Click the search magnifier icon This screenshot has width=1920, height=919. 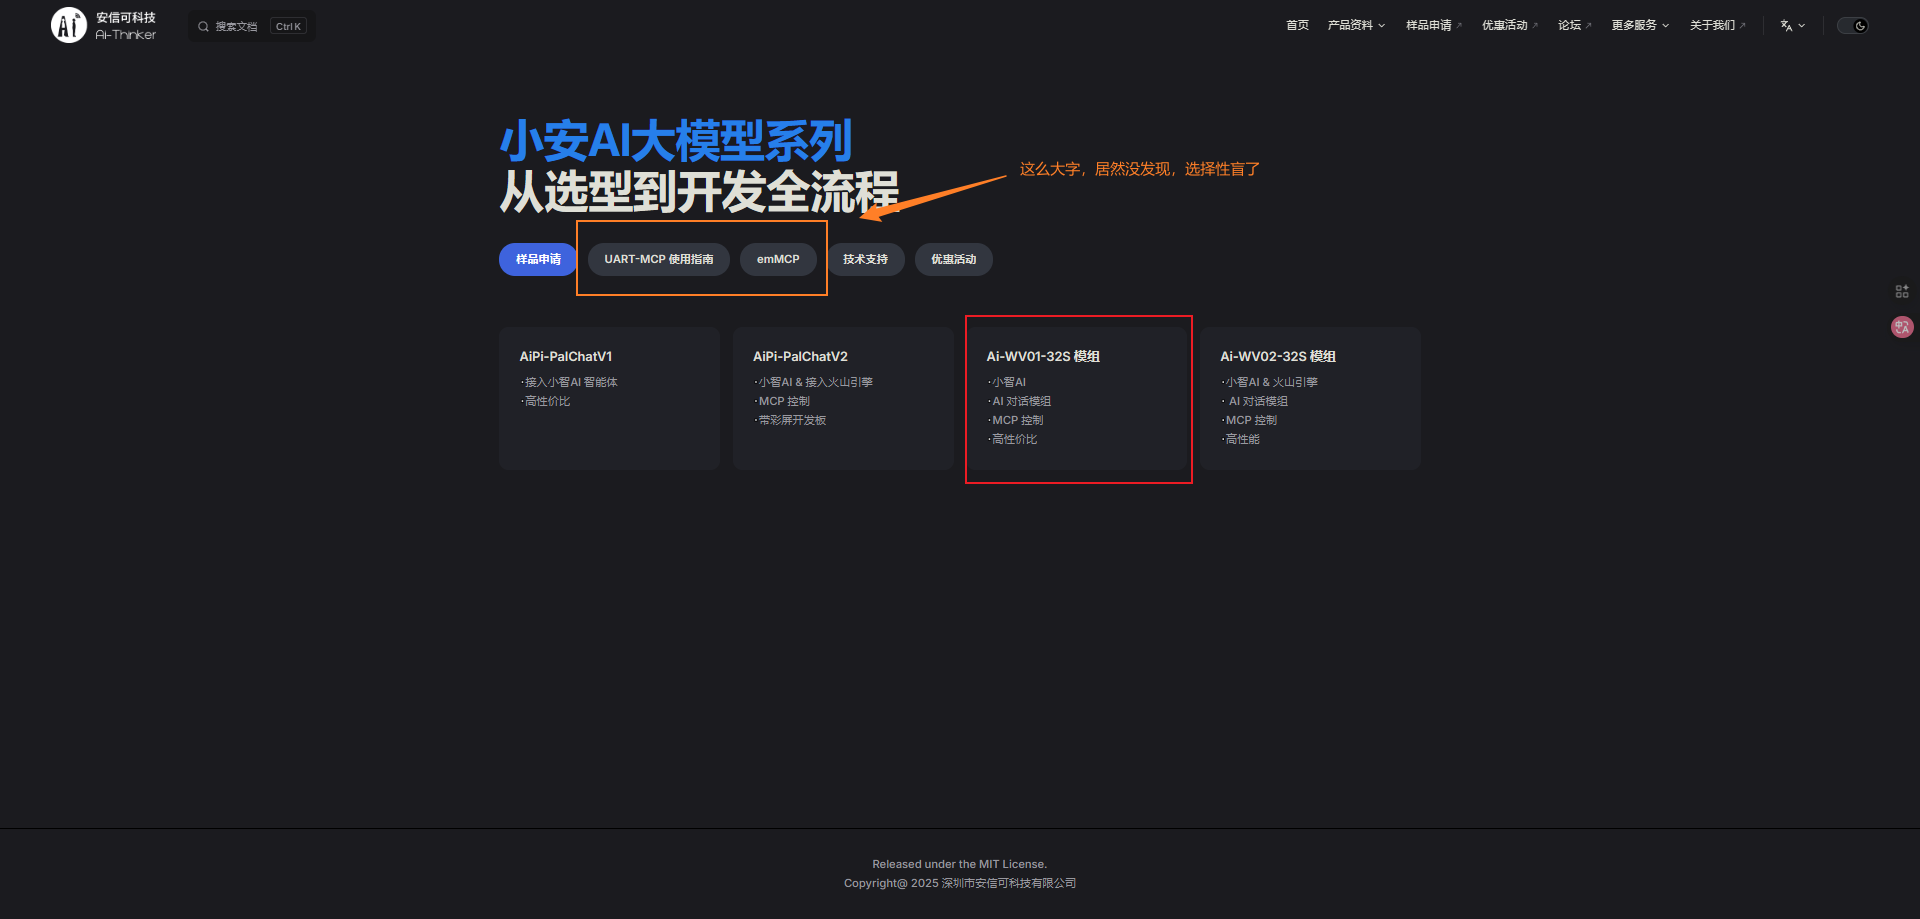tap(203, 27)
